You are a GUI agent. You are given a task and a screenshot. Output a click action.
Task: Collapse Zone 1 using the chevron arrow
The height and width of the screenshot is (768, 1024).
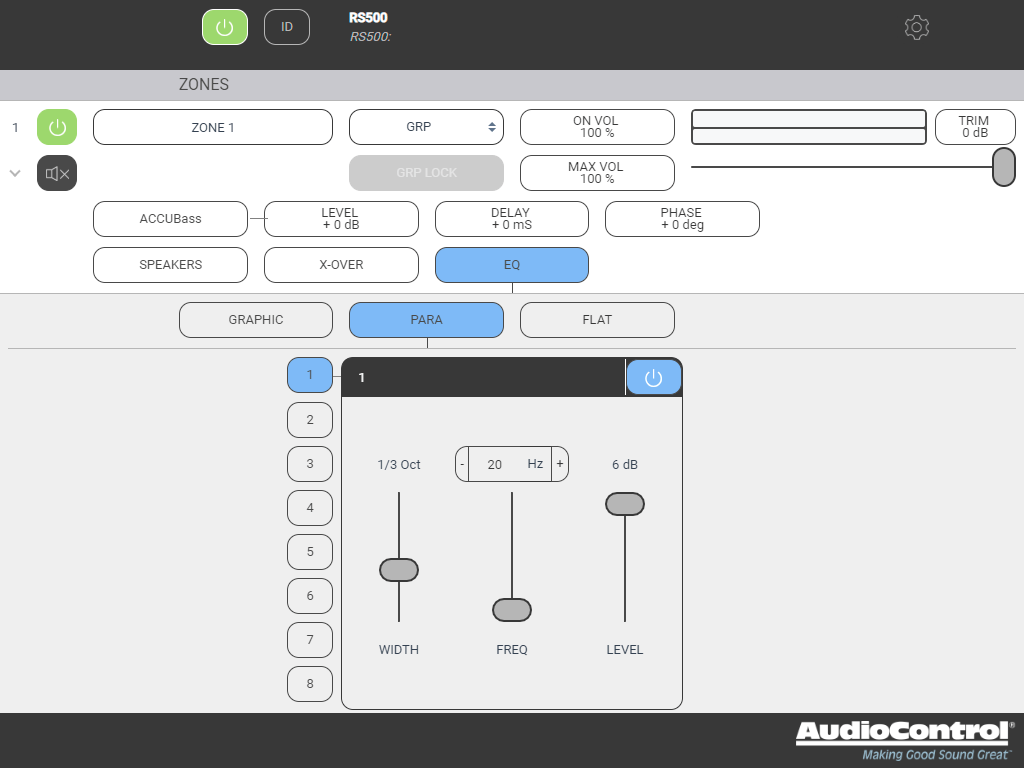pyautogui.click(x=15, y=173)
